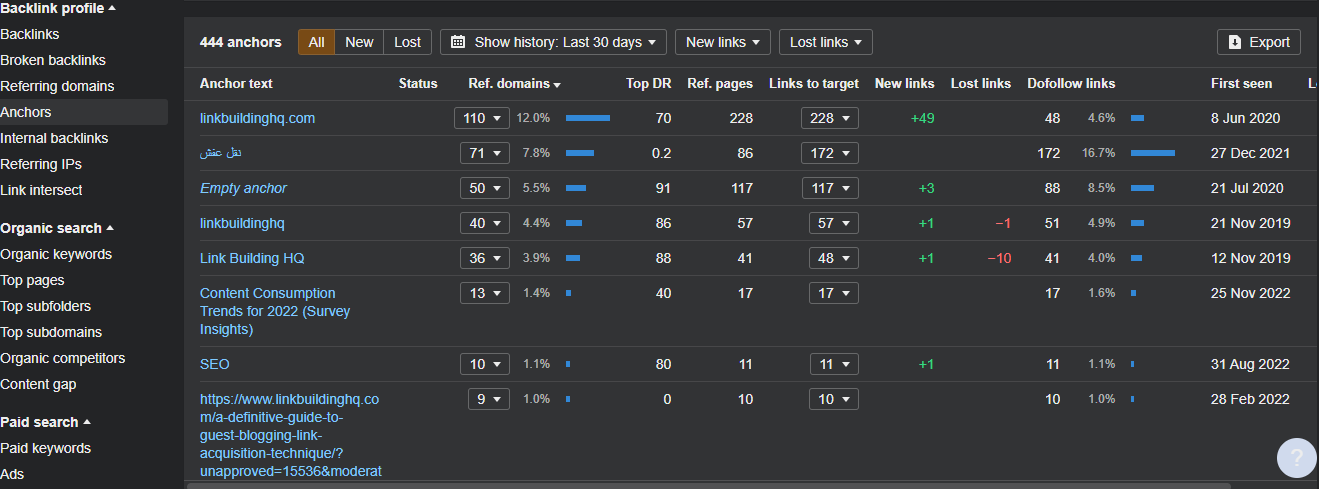Go to Ads in sidebar
This screenshot has width=1319, height=489.
(12, 474)
